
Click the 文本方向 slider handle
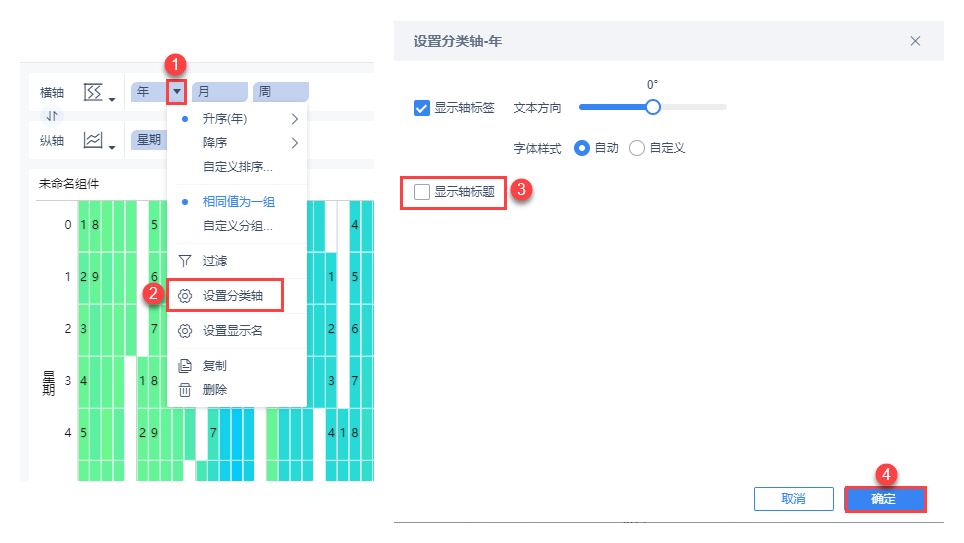[x=652, y=107]
